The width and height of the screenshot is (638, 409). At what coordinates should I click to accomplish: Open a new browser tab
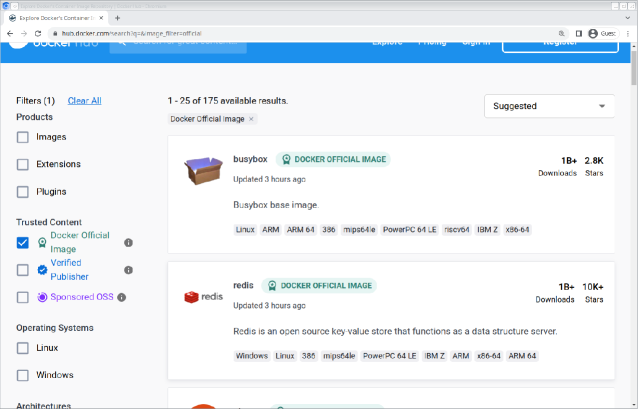click(117, 18)
